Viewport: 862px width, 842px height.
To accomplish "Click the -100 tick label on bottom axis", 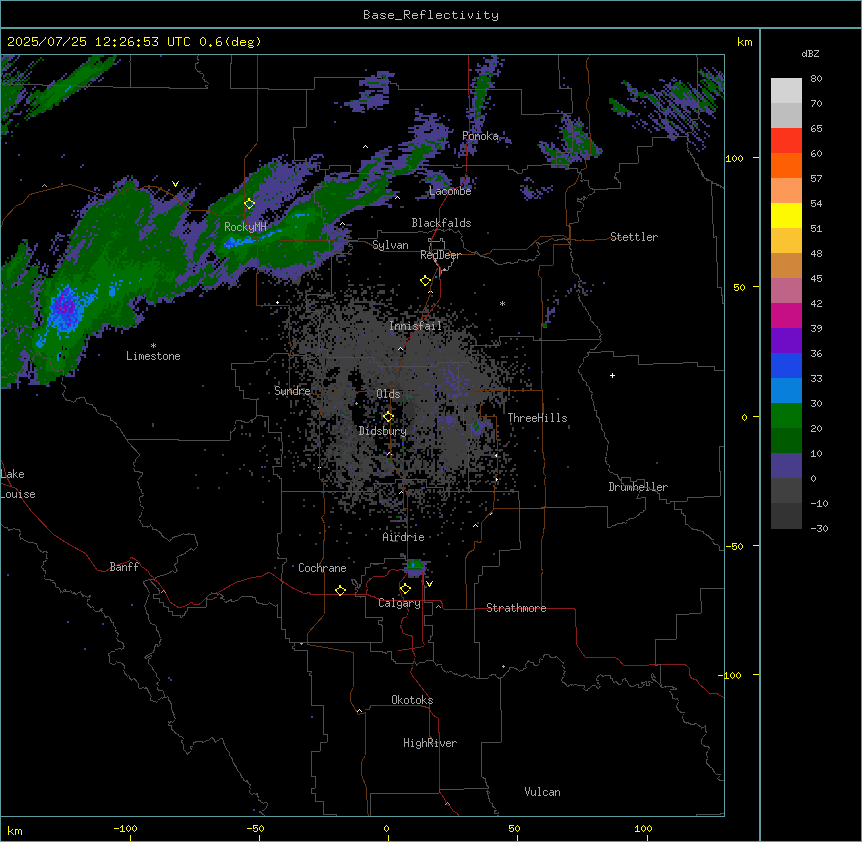I will pos(125,828).
